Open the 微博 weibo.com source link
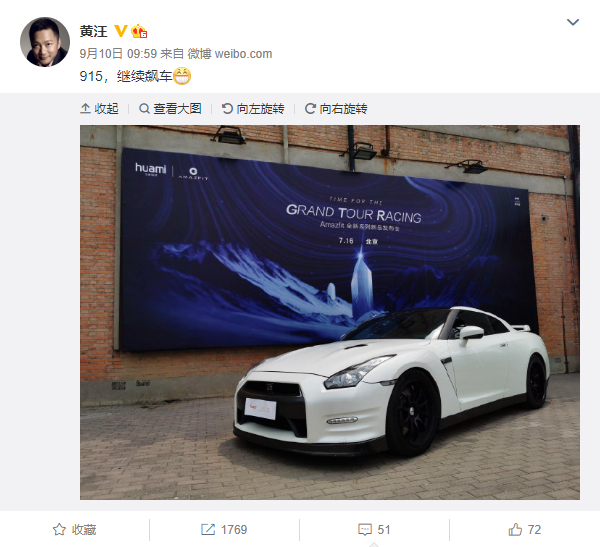This screenshot has height=547, width=600. click(x=230, y=54)
